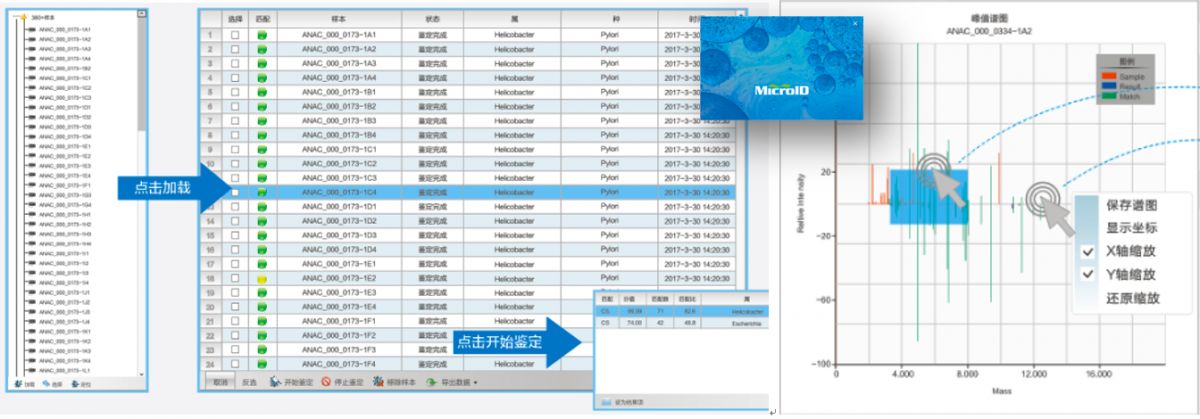Click the 停止鉴定 stop identification icon

point(326,382)
